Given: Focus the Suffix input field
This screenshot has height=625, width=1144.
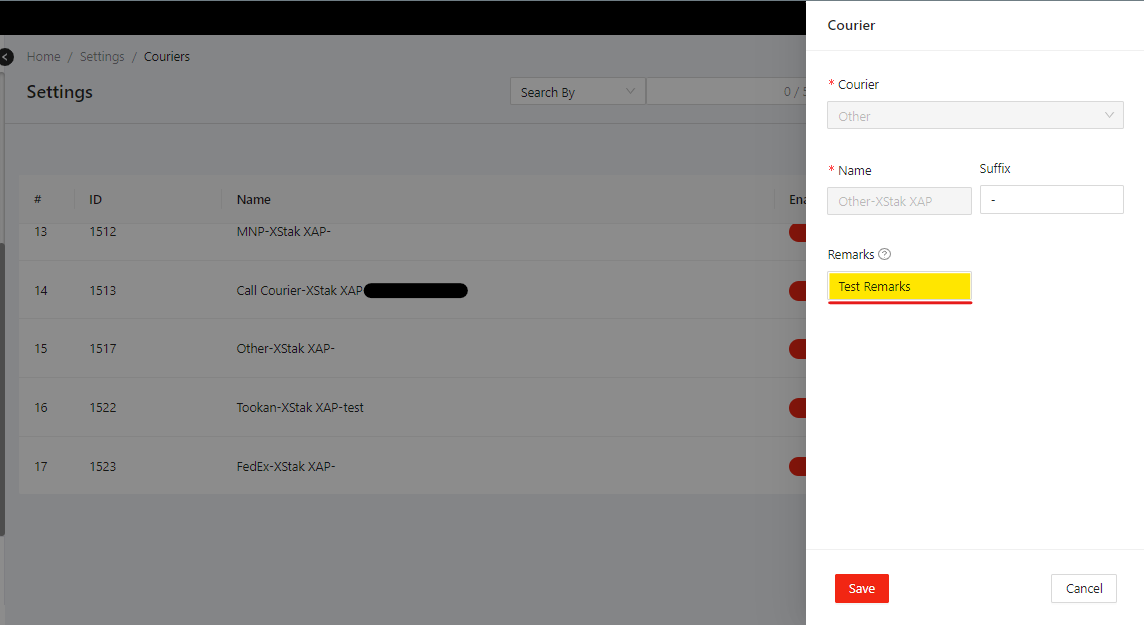Looking at the screenshot, I should [1051, 200].
